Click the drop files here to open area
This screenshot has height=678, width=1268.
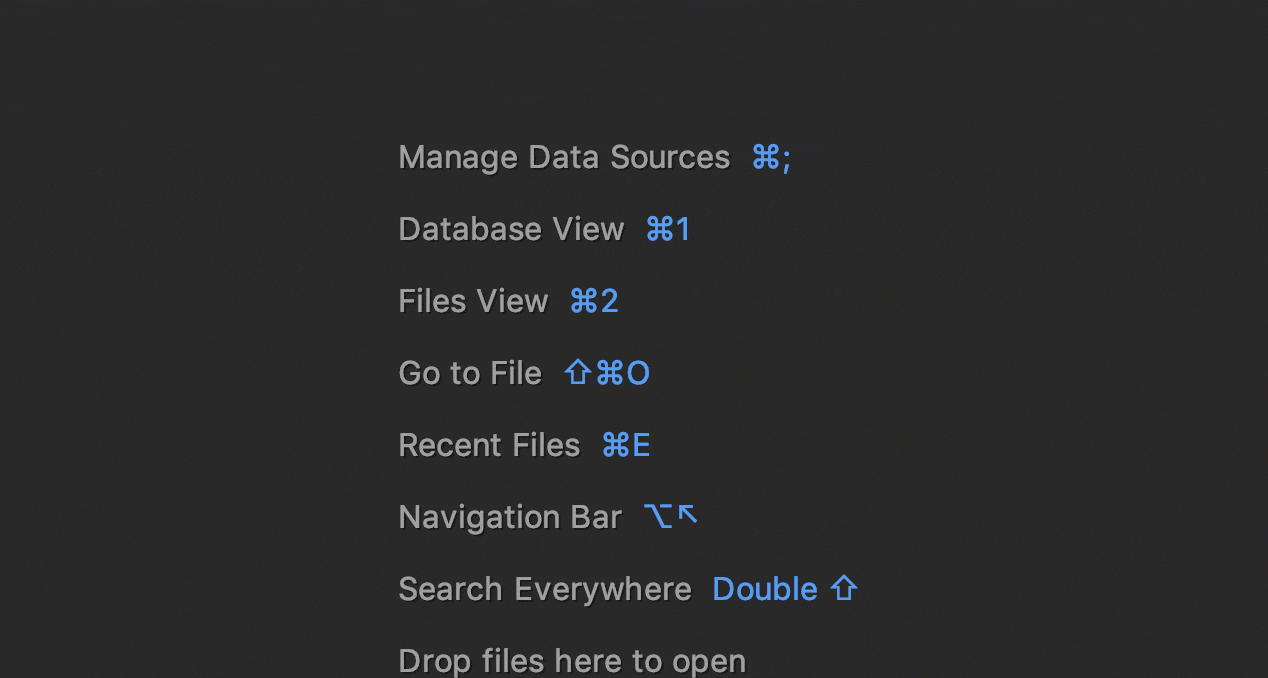pyautogui.click(x=571, y=660)
